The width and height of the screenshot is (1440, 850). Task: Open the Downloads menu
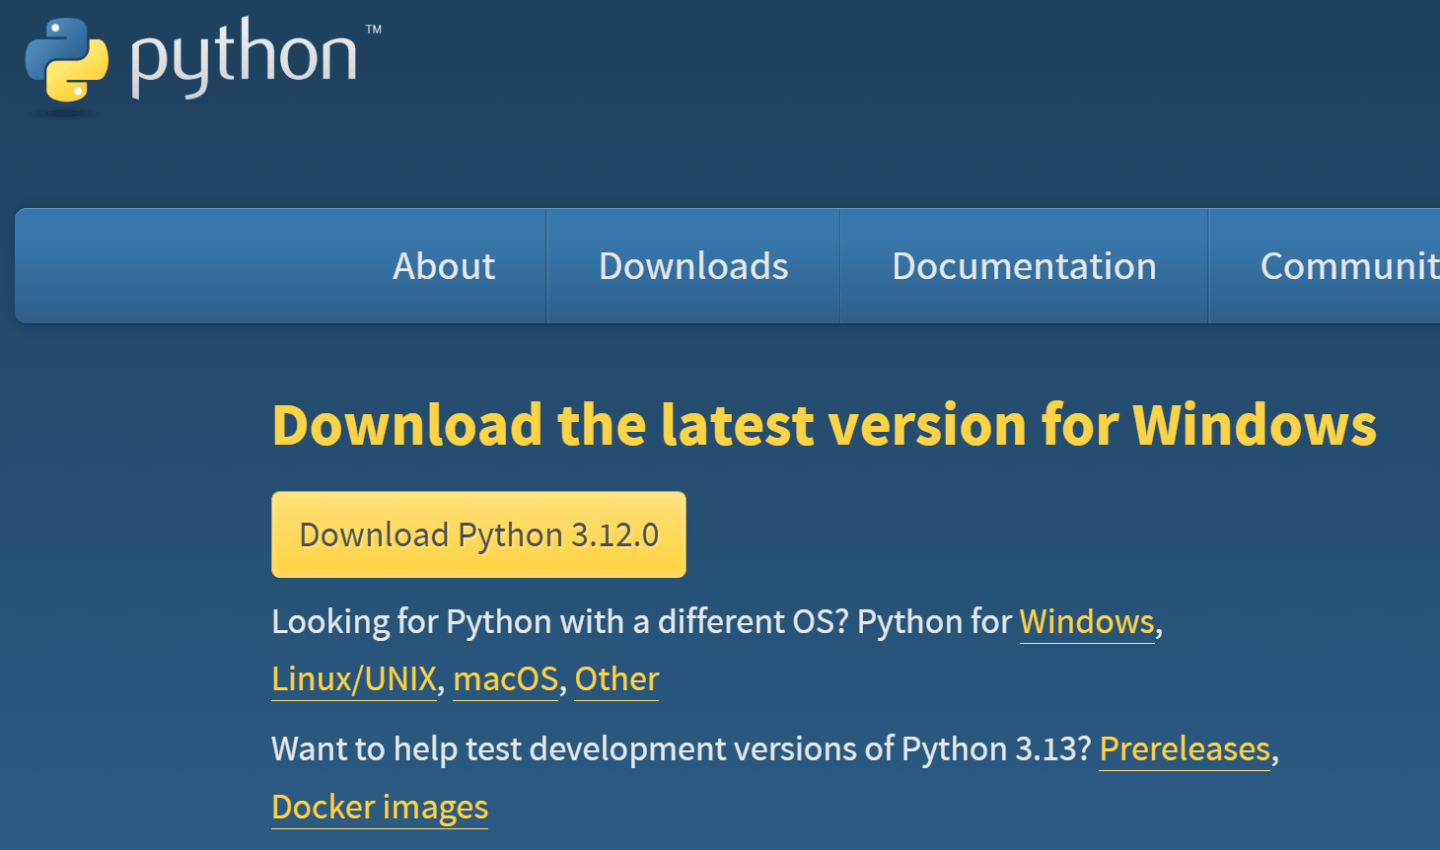click(x=693, y=266)
